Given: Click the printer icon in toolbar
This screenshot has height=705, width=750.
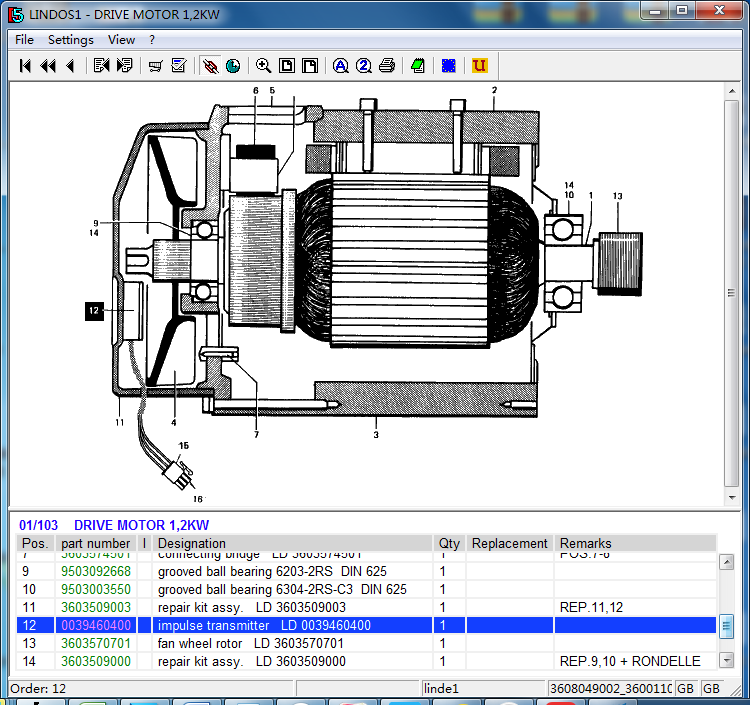Looking at the screenshot, I should [387, 66].
